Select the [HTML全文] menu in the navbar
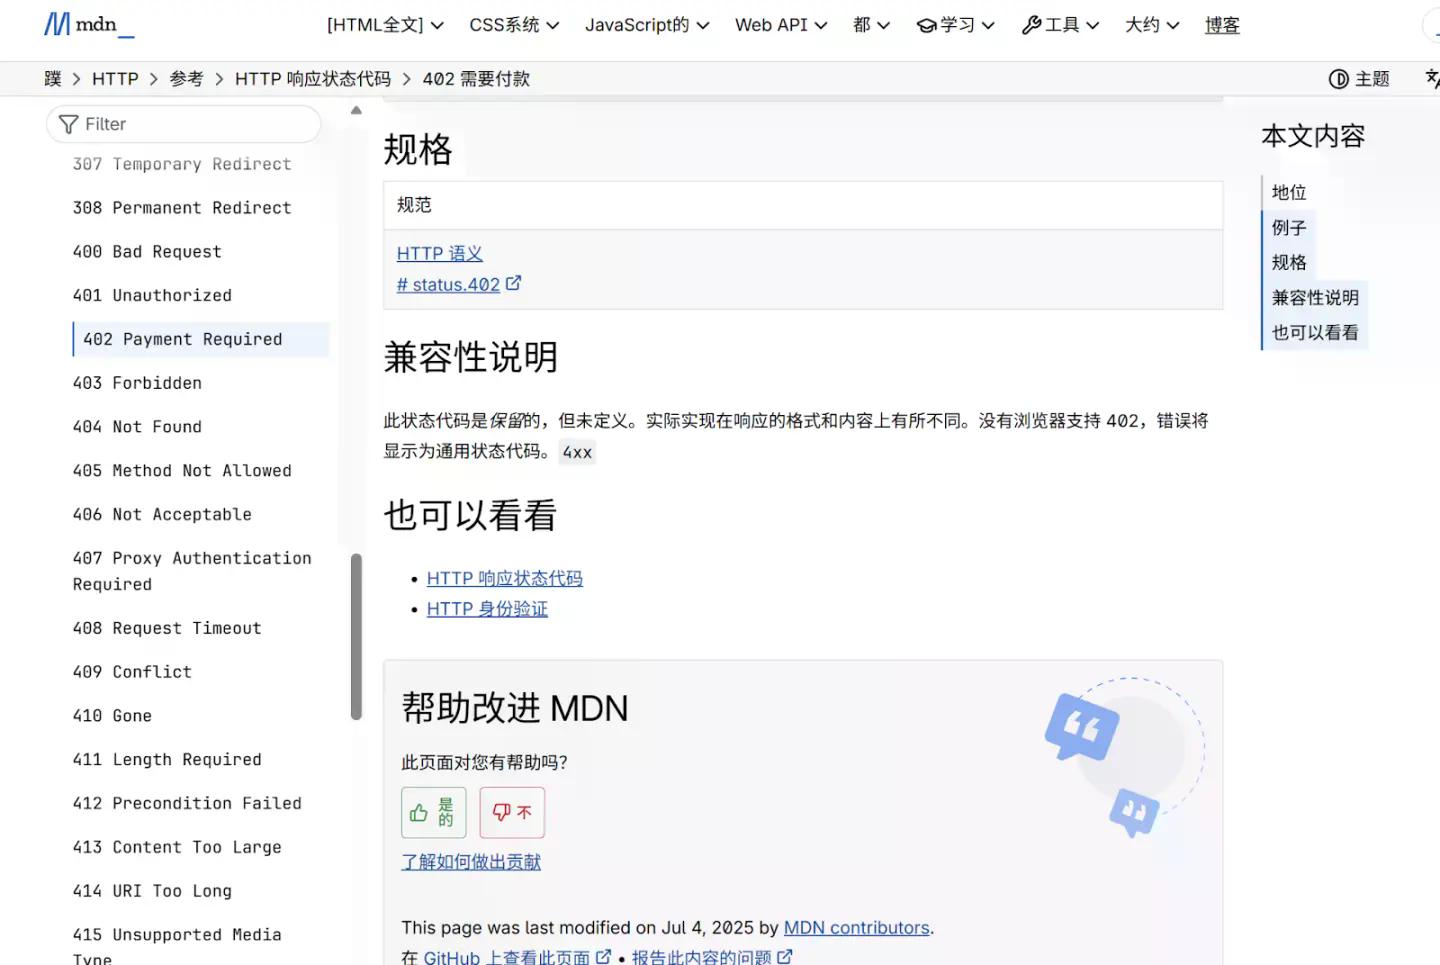 click(377, 25)
